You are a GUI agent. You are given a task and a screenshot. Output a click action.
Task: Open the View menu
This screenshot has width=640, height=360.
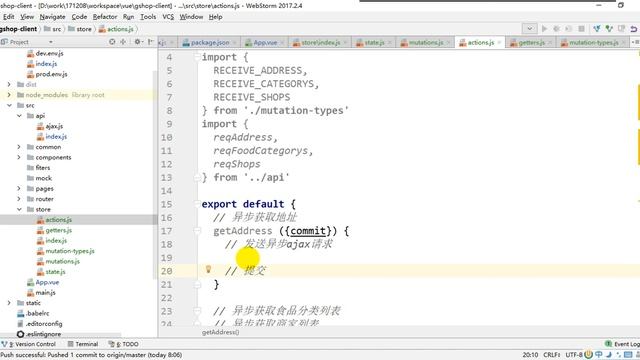tap(27, 17)
